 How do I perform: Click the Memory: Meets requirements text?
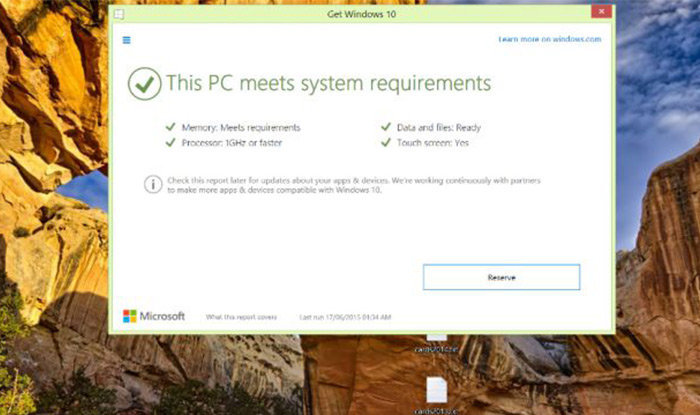click(x=241, y=128)
